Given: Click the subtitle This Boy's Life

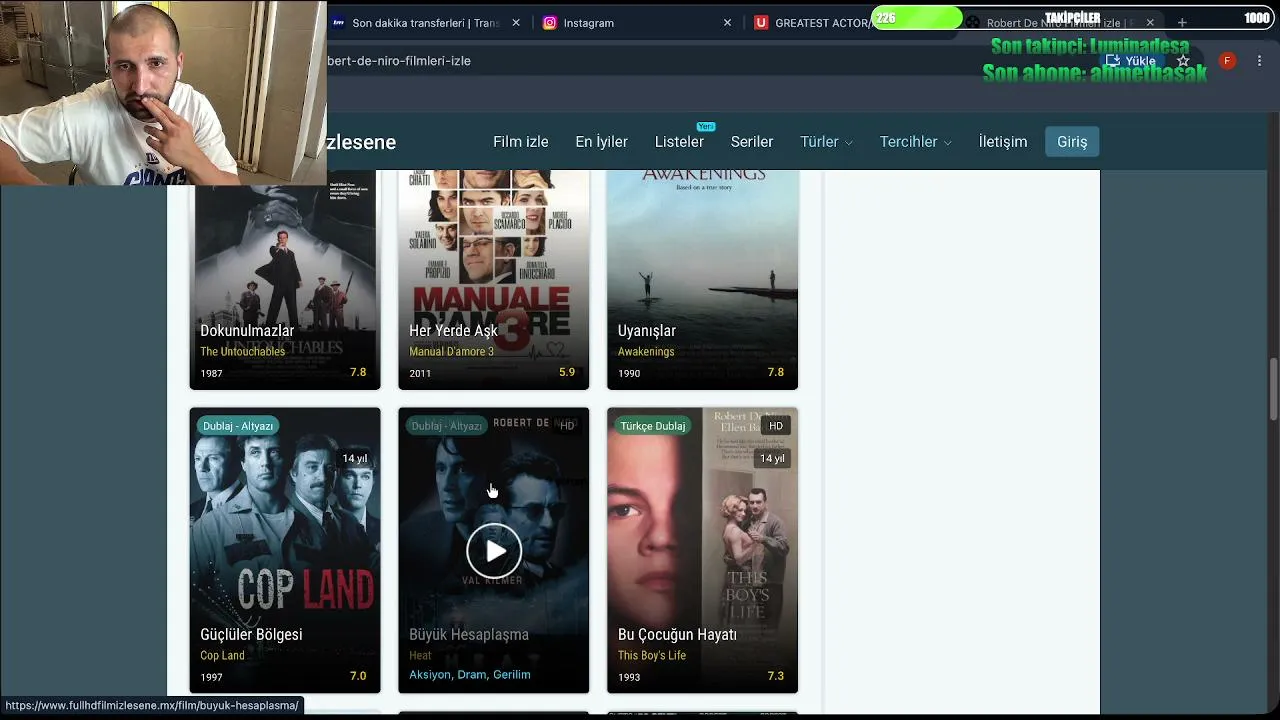Looking at the screenshot, I should click(x=652, y=656).
